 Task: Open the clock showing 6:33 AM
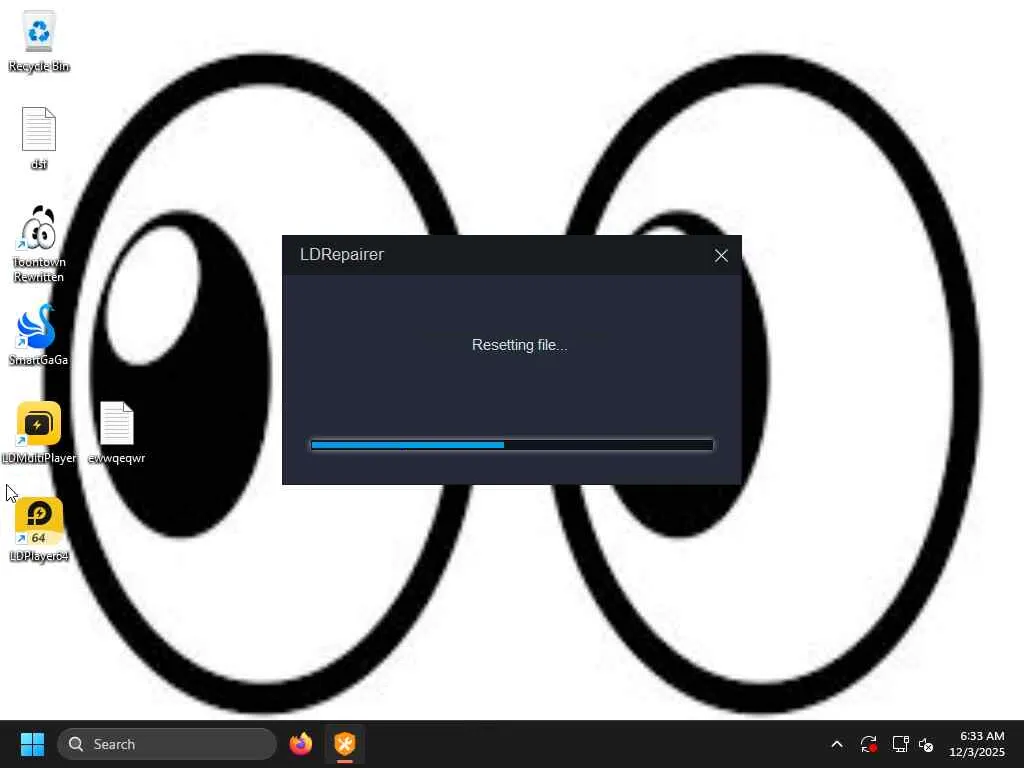coord(977,744)
